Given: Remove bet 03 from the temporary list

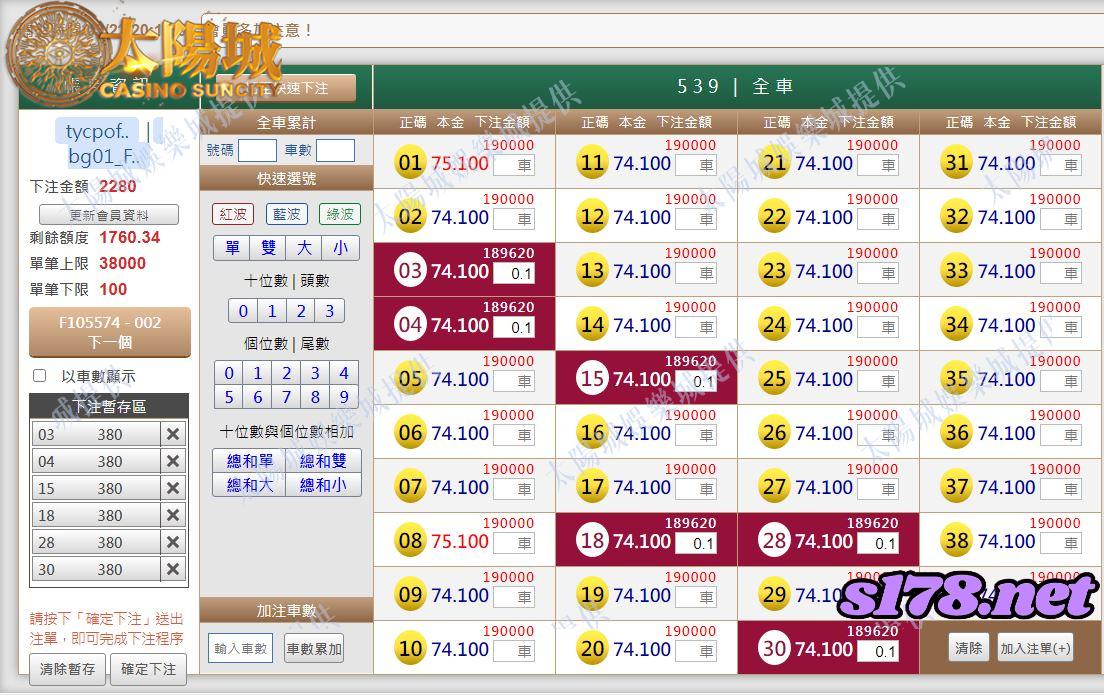Looking at the screenshot, I should [172, 434].
